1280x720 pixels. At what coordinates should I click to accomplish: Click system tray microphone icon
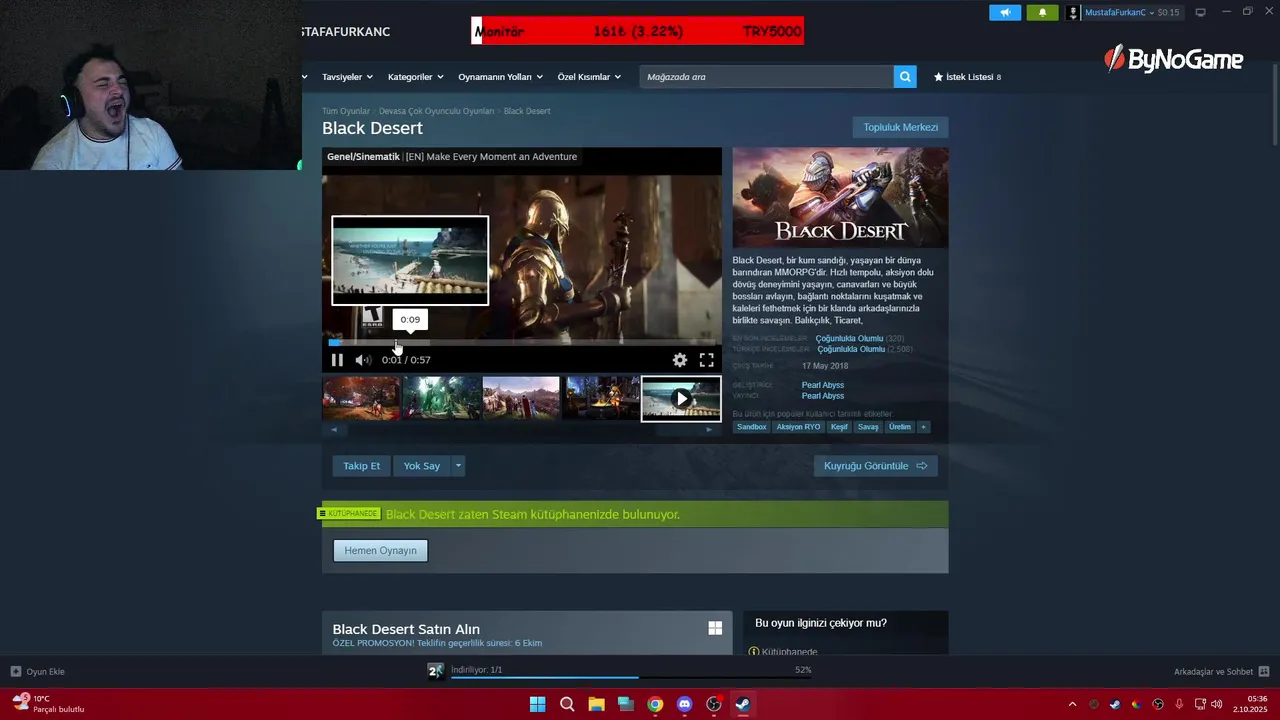coord(1180,704)
